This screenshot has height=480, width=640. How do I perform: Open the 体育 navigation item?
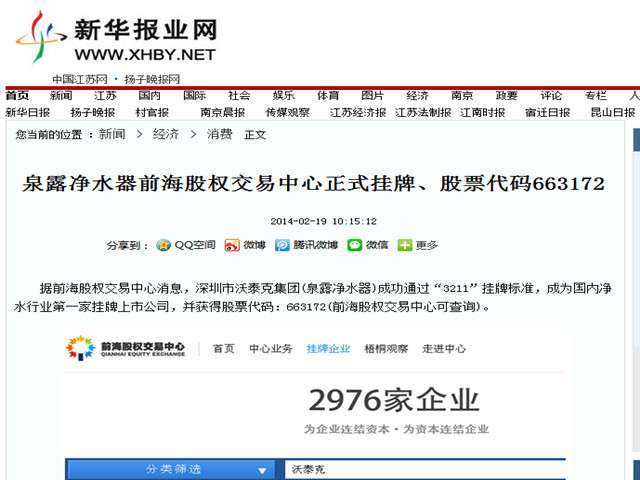click(x=328, y=96)
